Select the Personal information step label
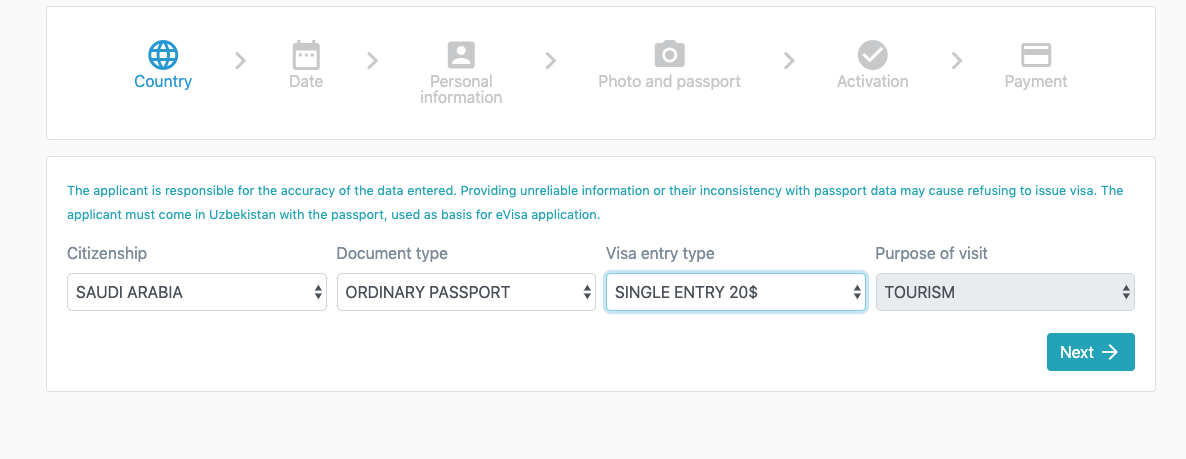 461,89
